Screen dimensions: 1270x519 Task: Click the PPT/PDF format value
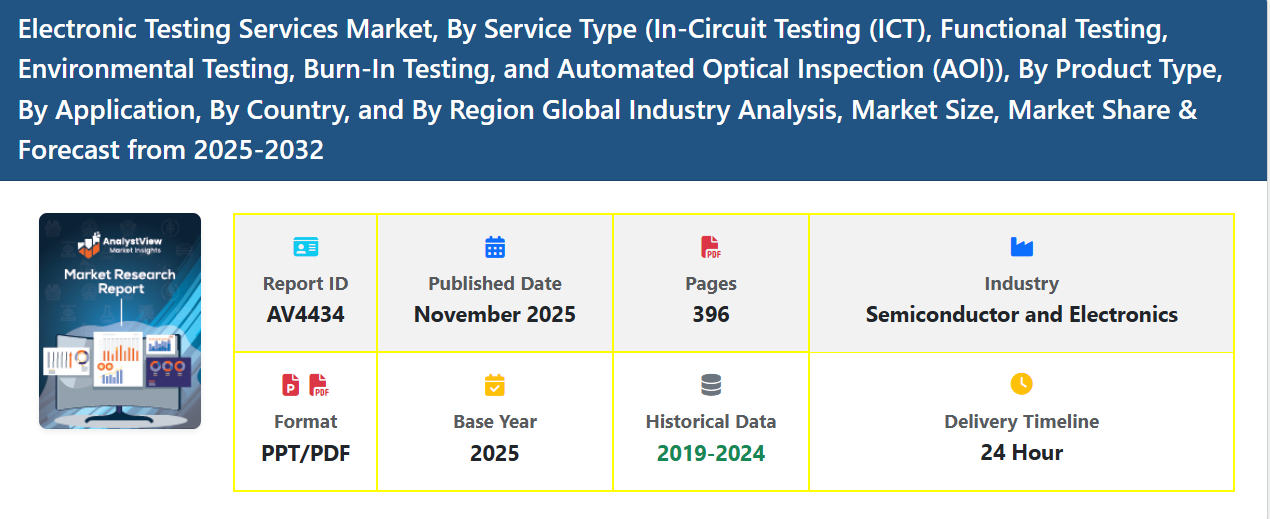305,453
